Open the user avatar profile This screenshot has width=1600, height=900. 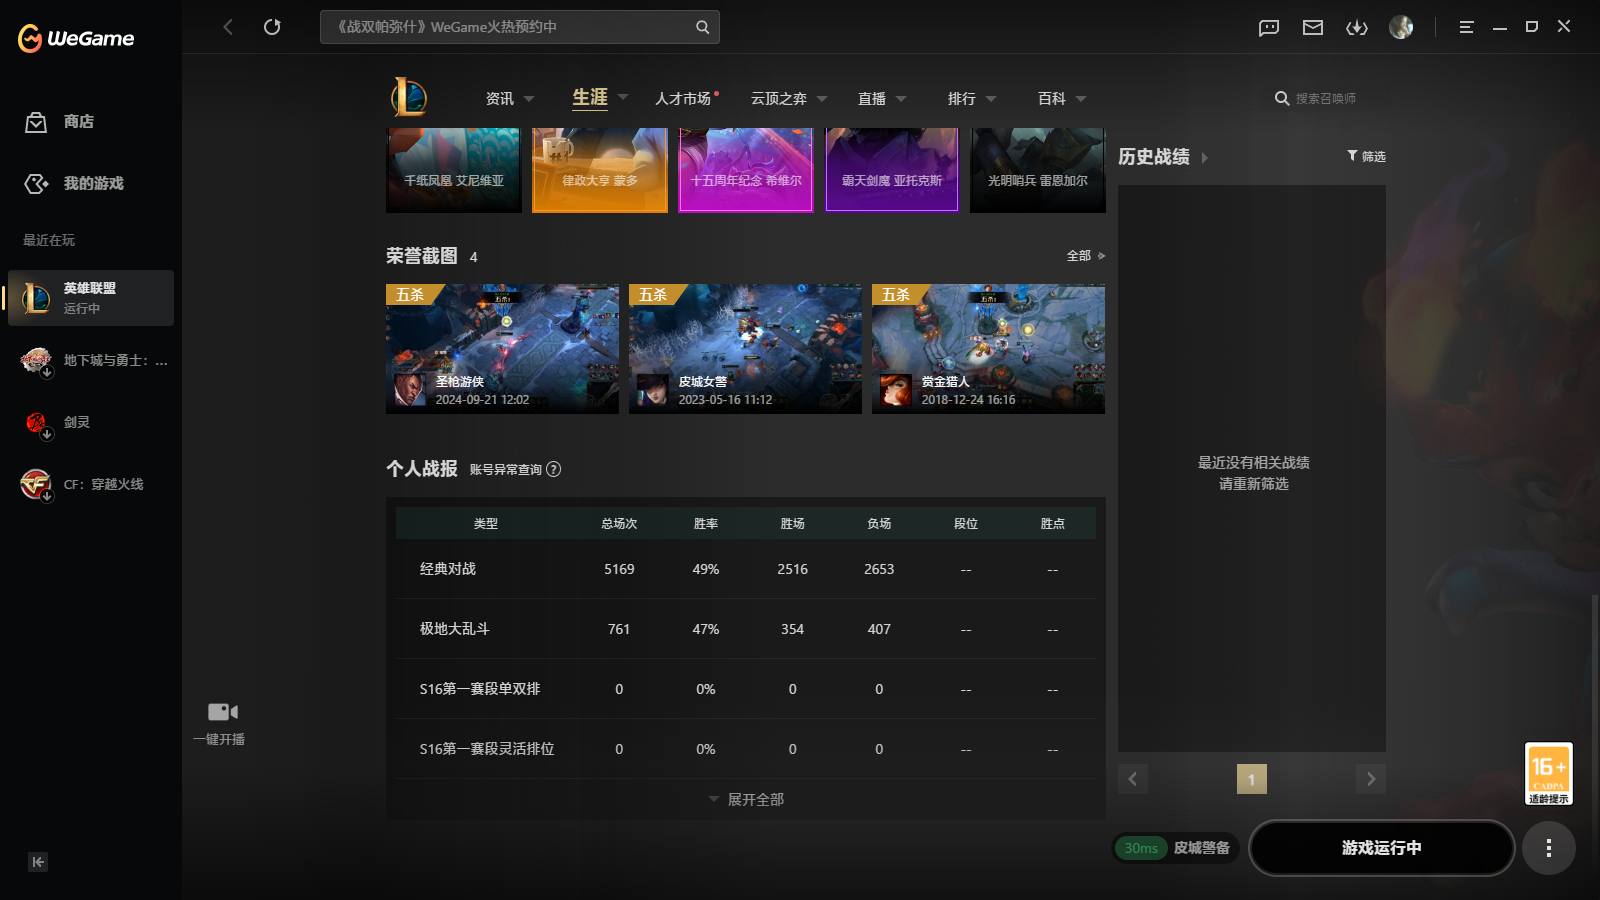point(1401,28)
